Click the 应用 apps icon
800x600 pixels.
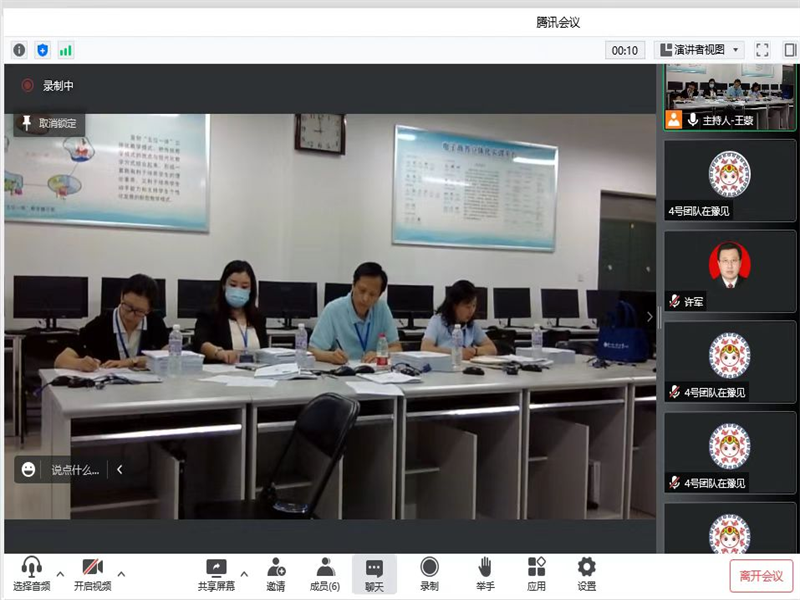pyautogui.click(x=537, y=574)
